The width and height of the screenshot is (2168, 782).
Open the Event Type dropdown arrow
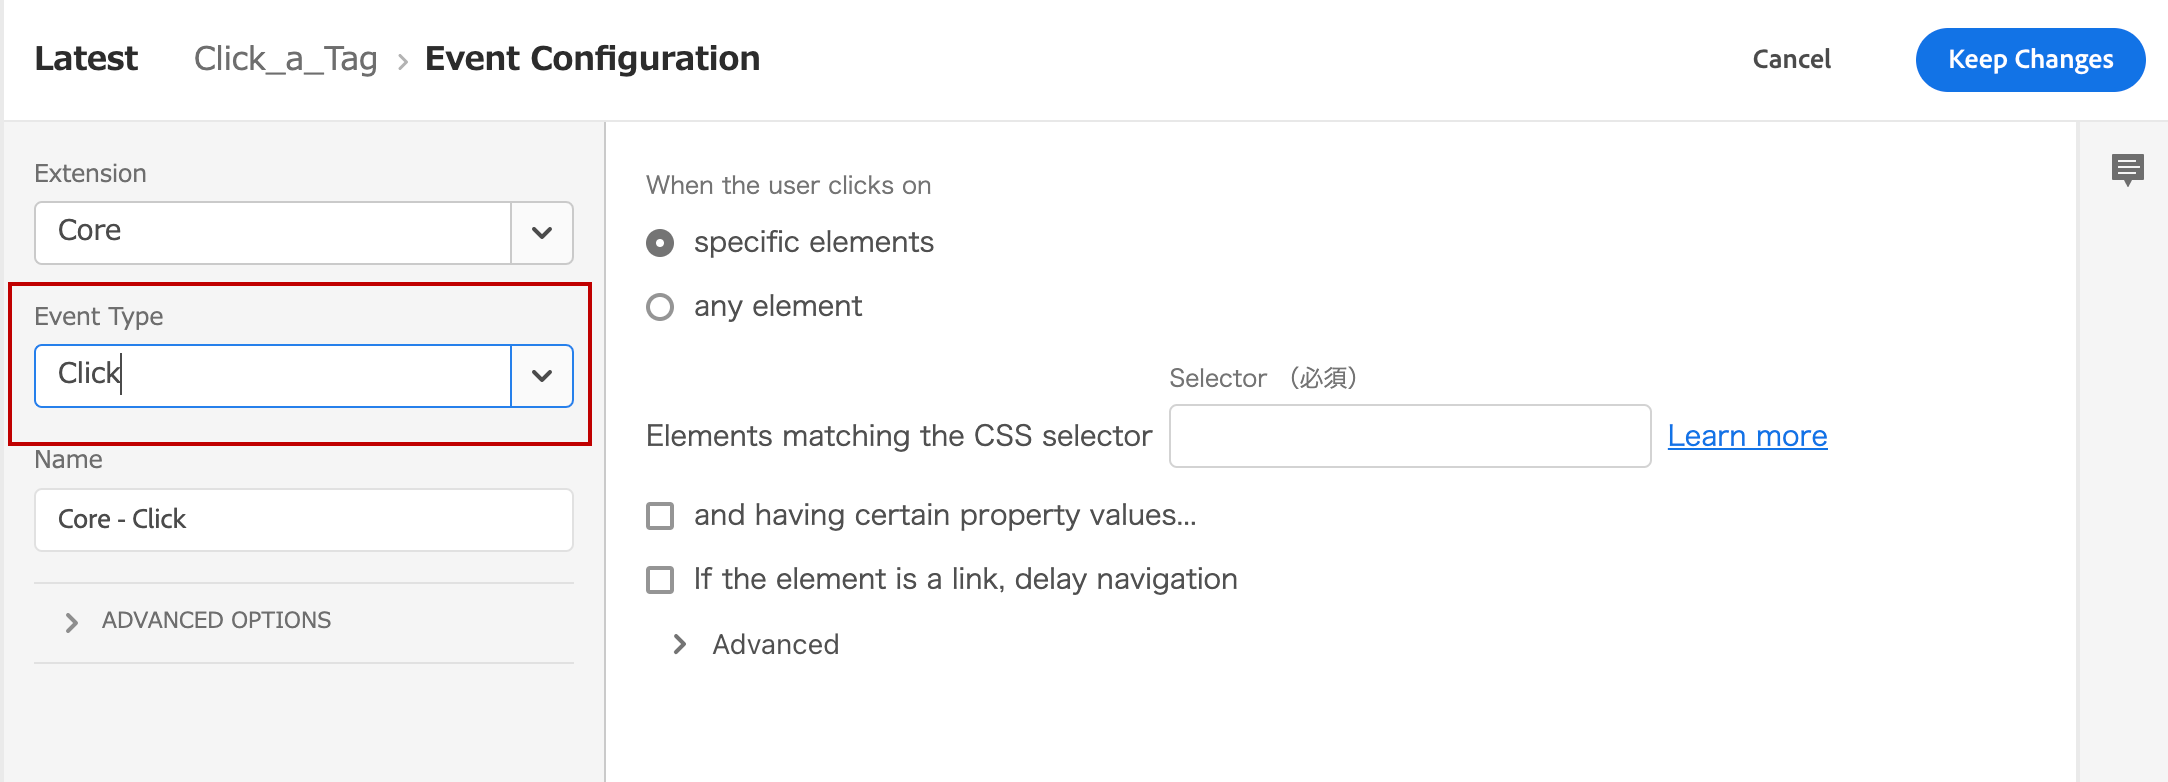click(x=542, y=376)
